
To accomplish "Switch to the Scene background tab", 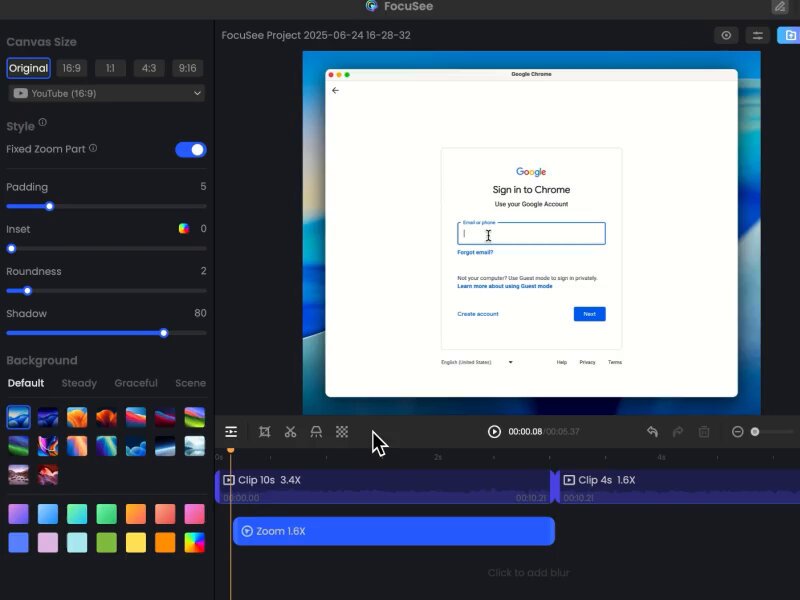I will (190, 383).
